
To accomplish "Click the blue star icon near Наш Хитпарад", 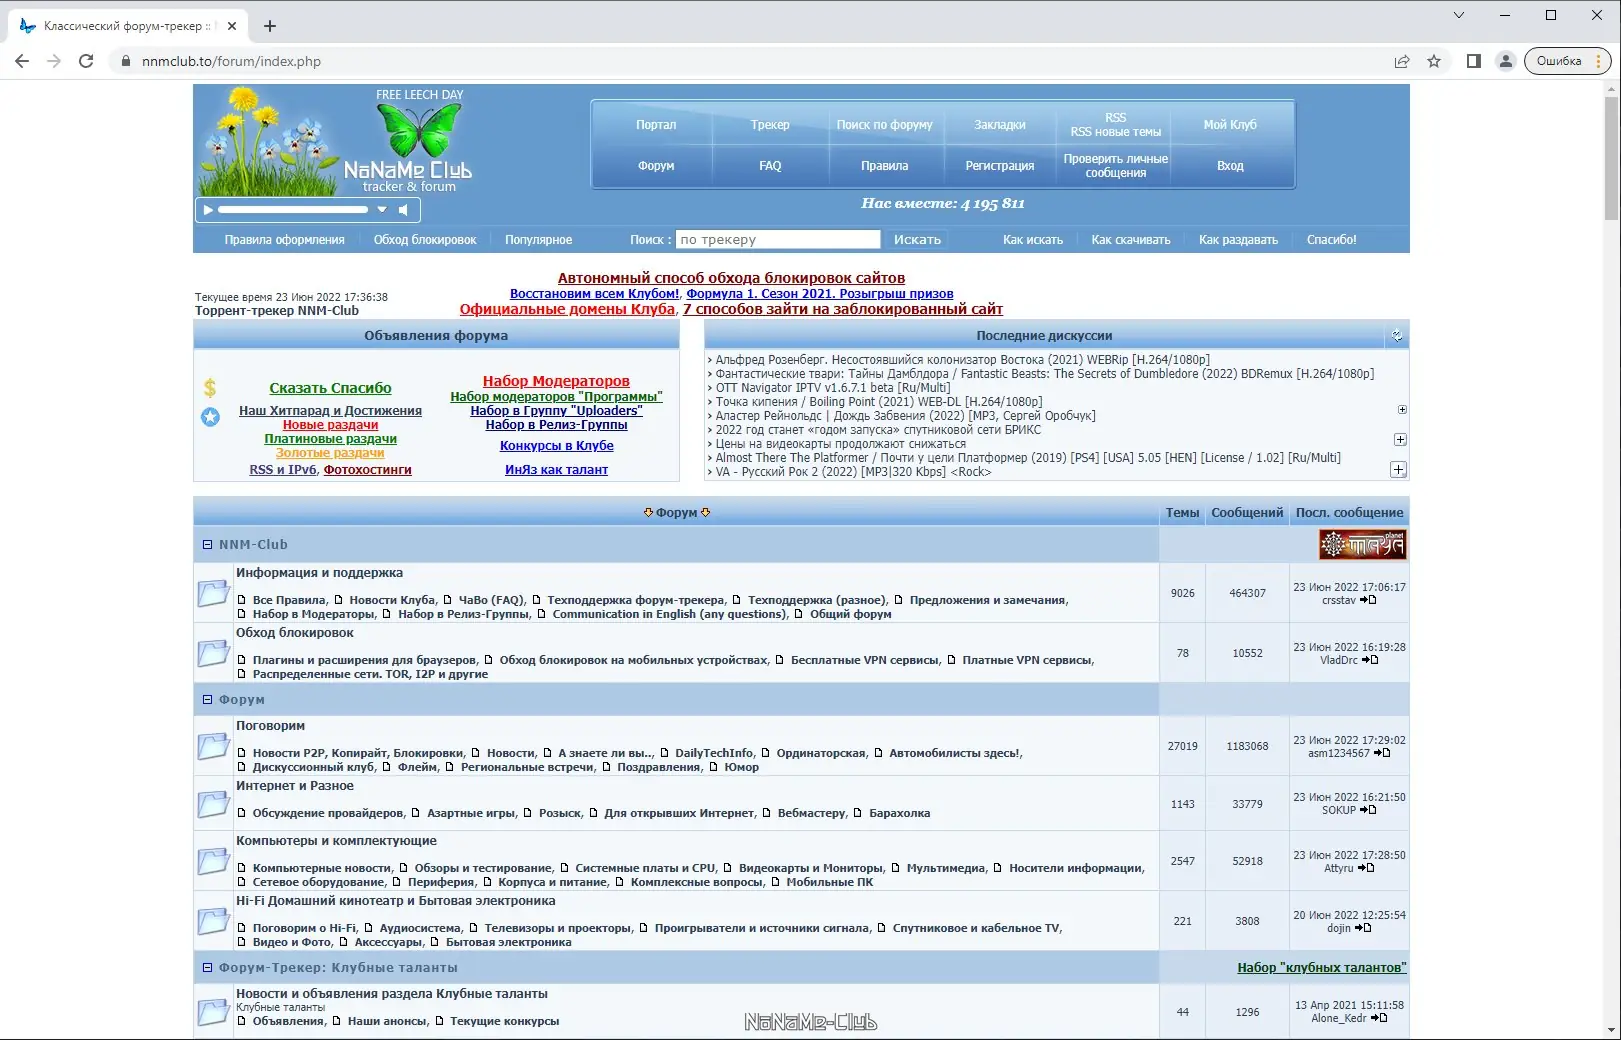I will (210, 417).
